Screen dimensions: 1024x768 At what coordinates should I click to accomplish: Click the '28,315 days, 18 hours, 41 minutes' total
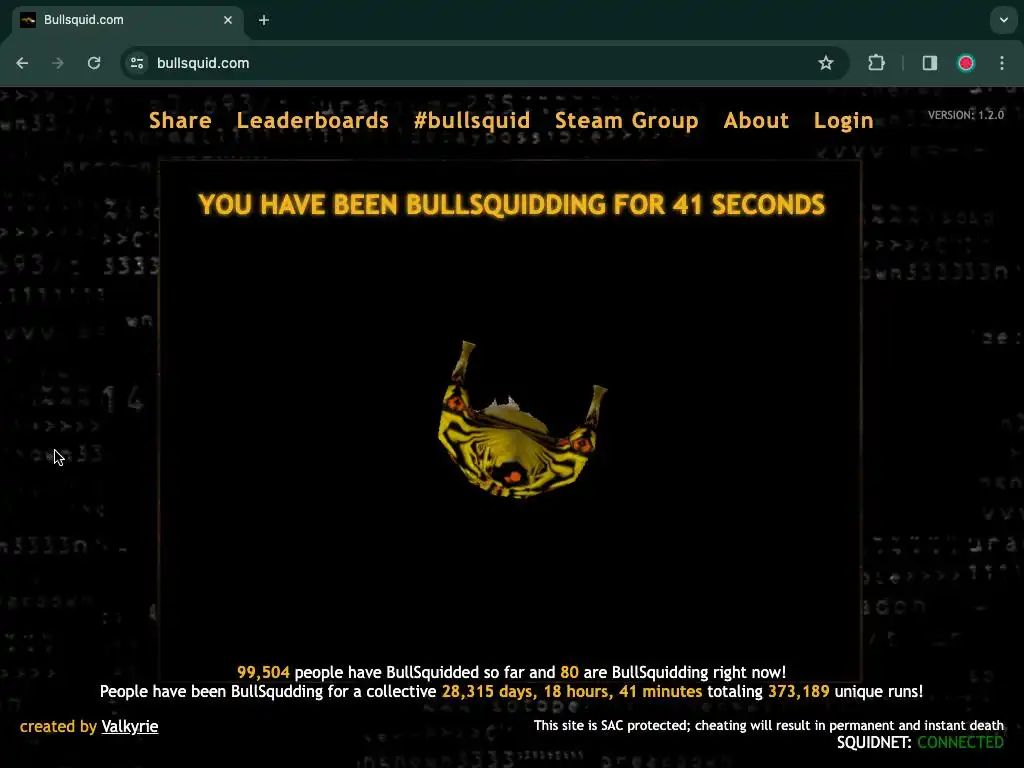(x=572, y=692)
